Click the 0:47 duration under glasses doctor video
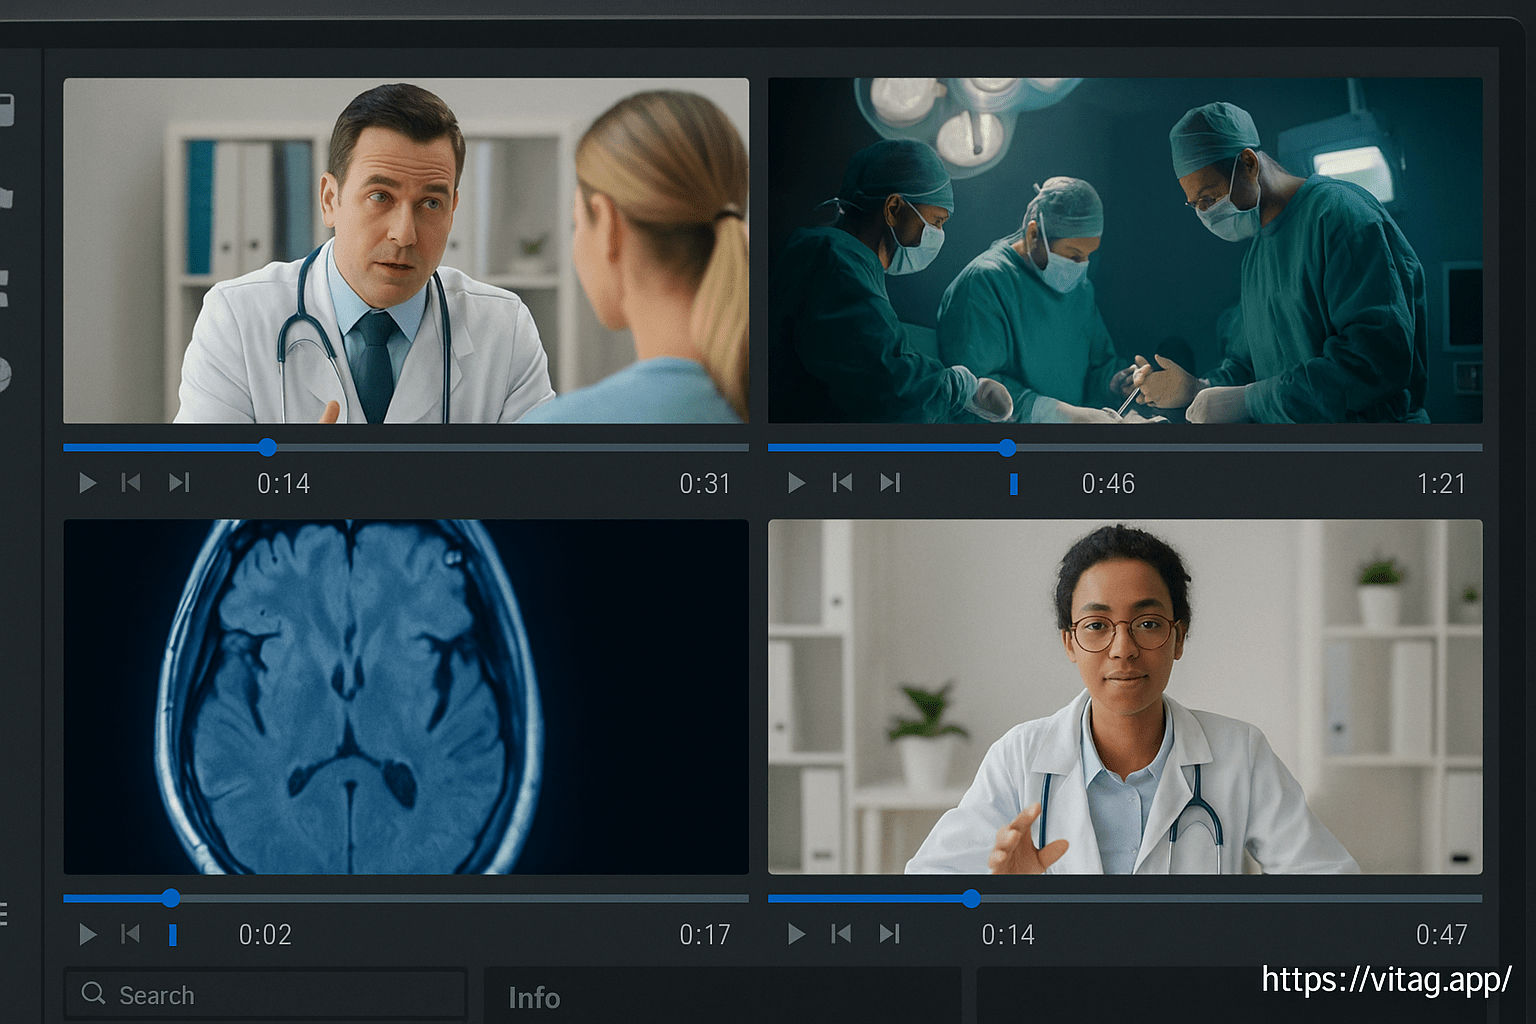The image size is (1536, 1024). pyautogui.click(x=1442, y=935)
